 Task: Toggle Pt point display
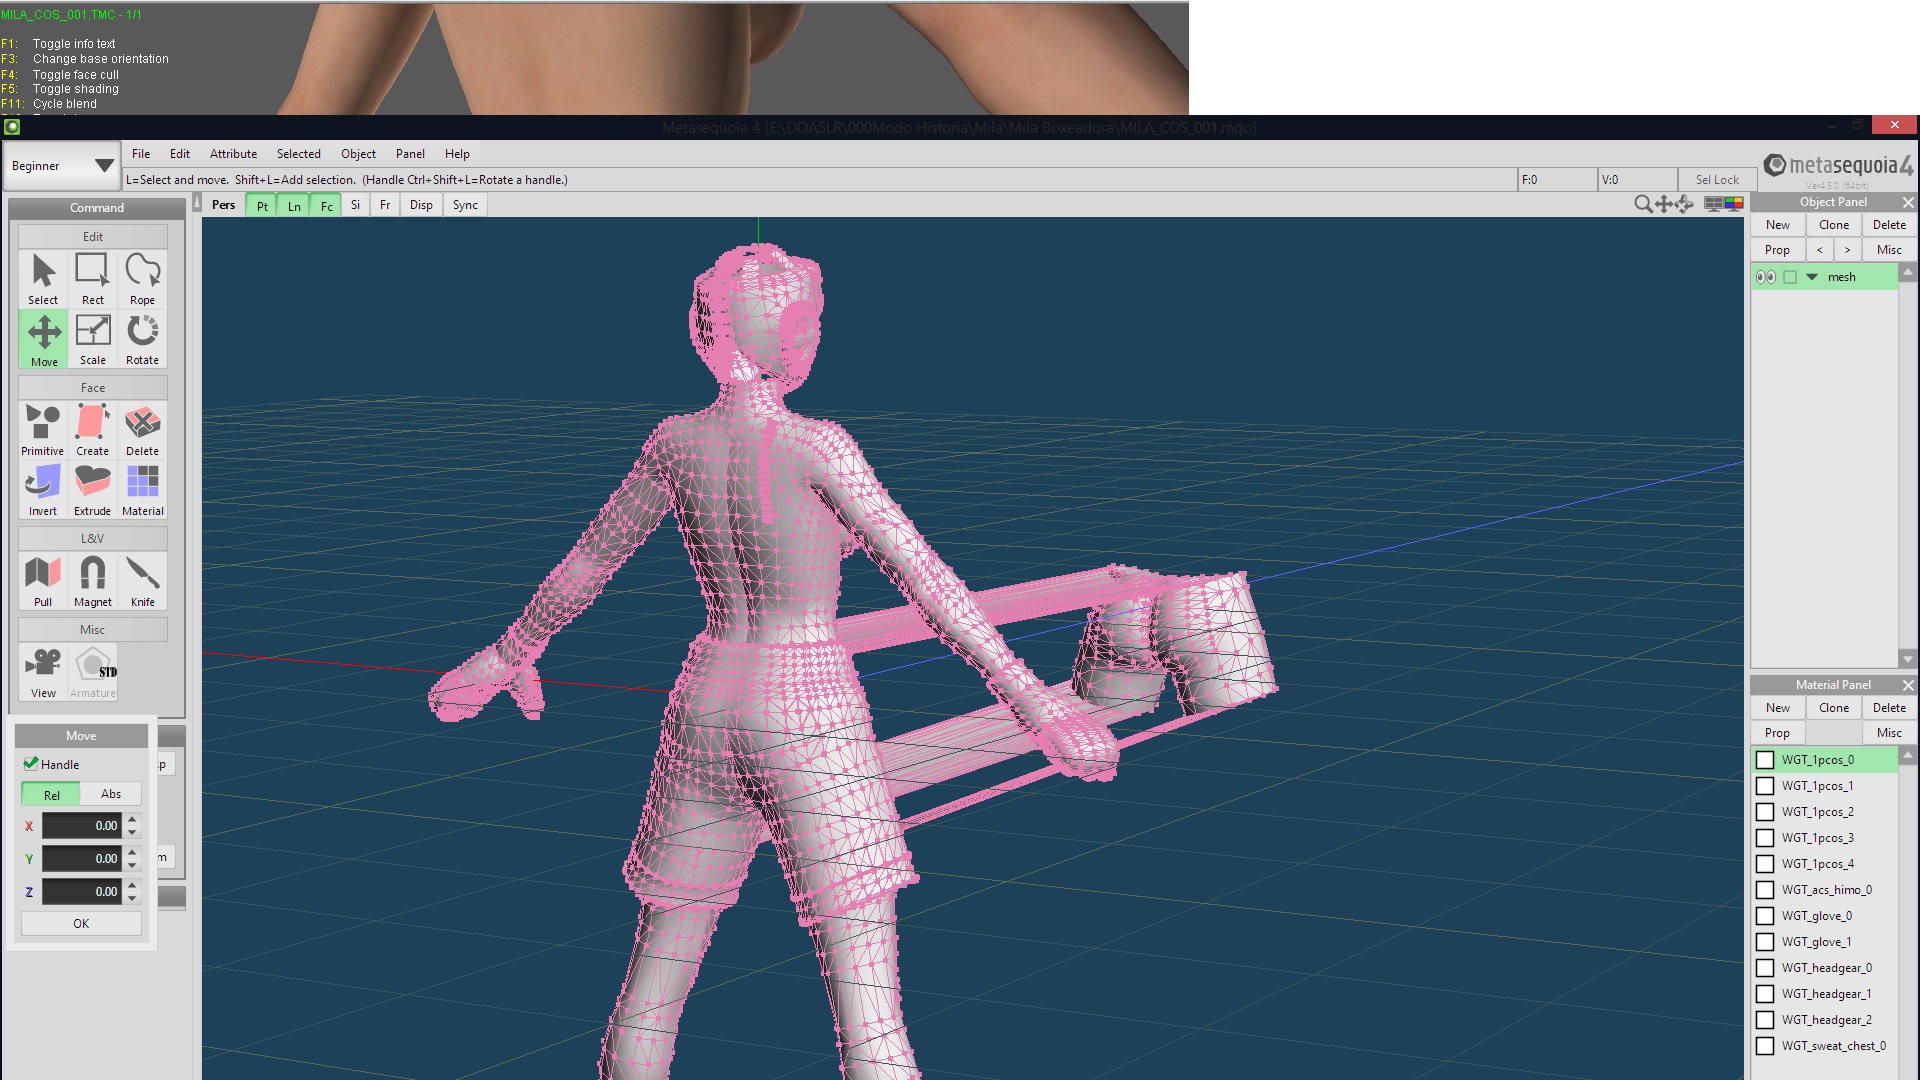pos(262,205)
